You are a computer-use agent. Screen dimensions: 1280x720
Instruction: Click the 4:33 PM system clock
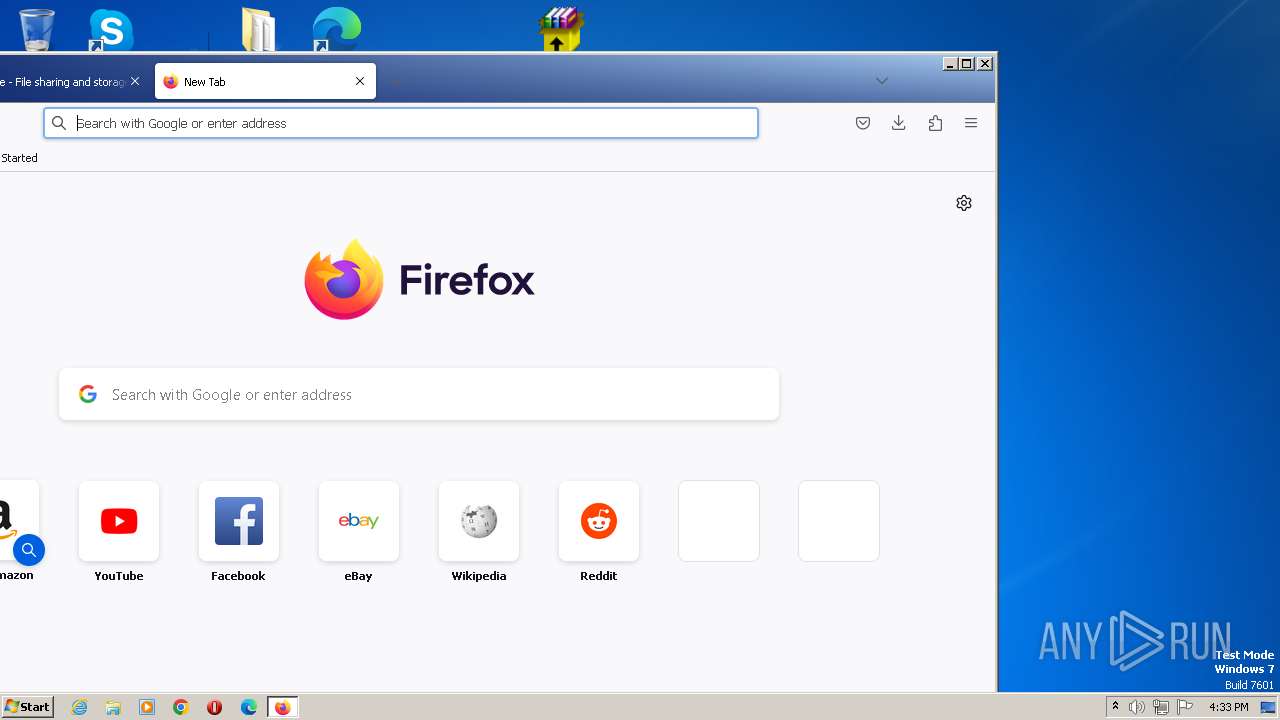pyautogui.click(x=1228, y=707)
